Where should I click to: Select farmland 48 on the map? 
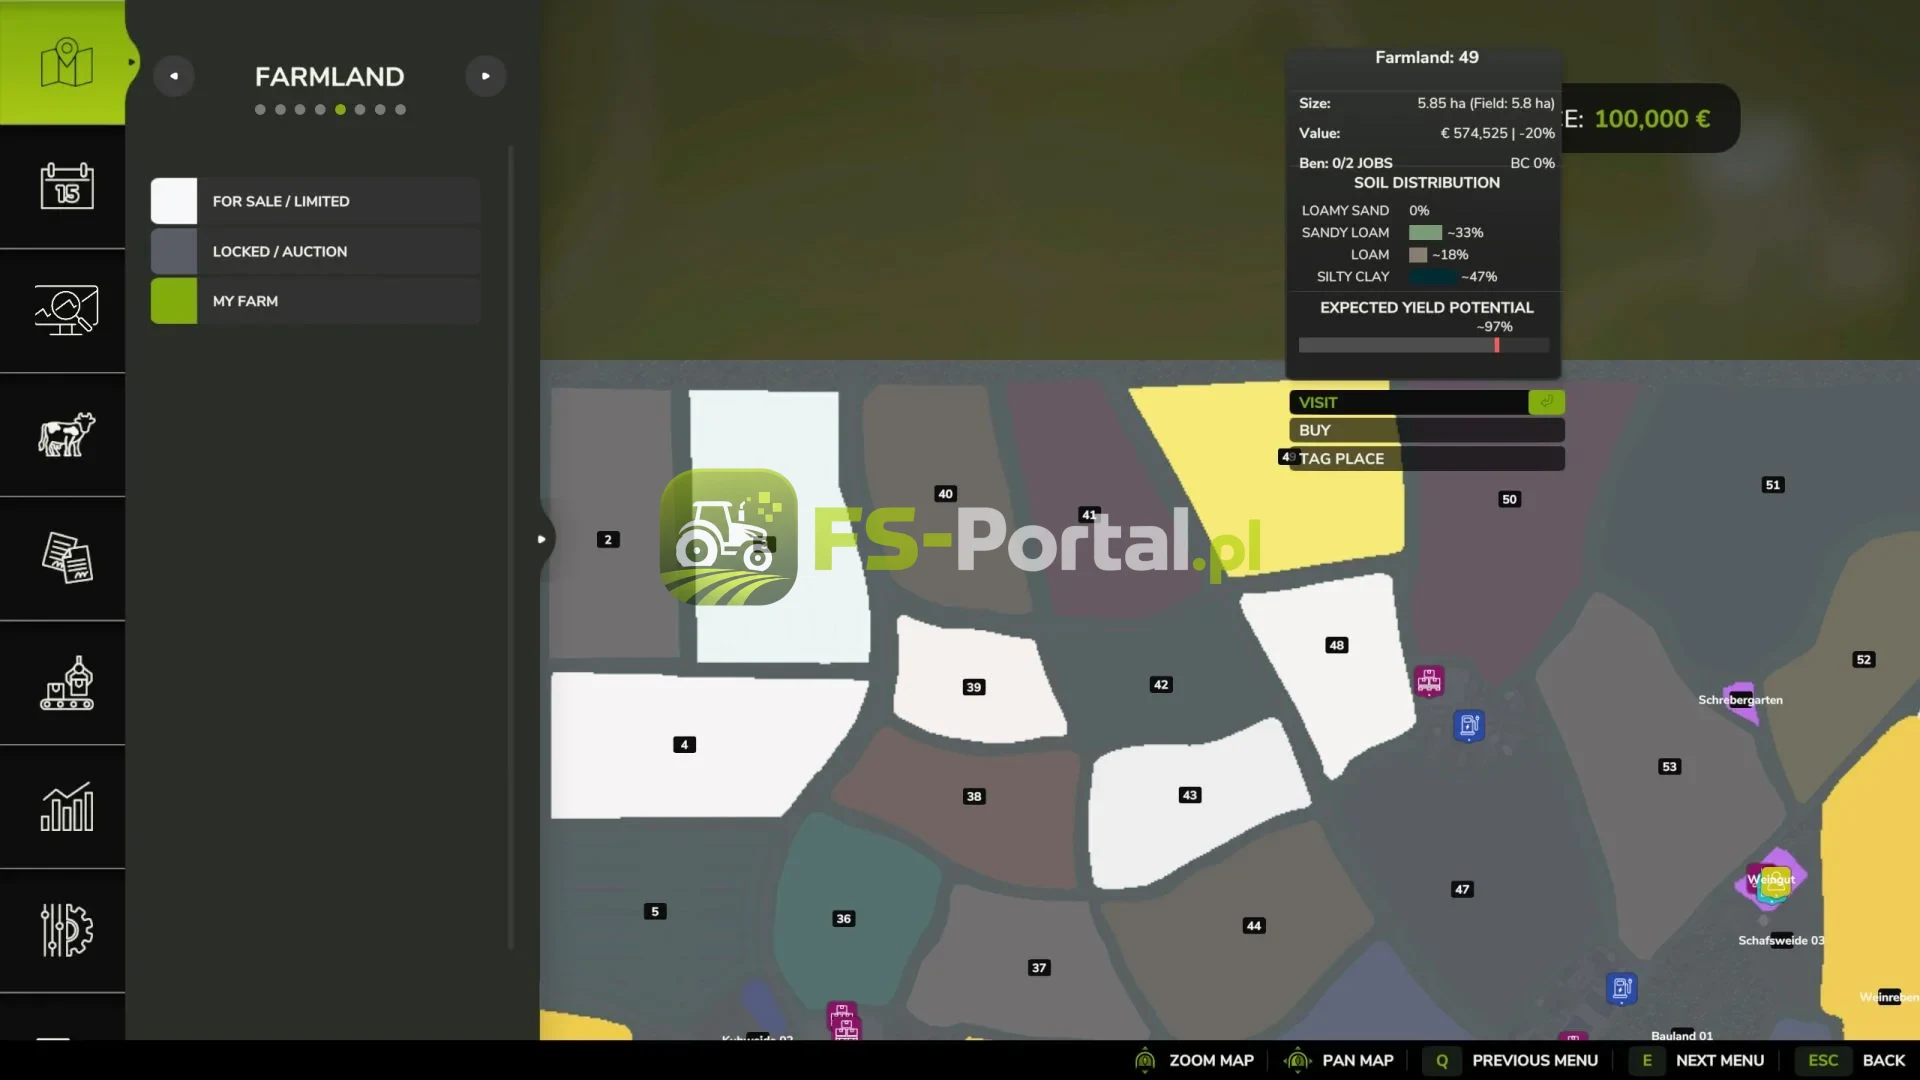pos(1336,645)
